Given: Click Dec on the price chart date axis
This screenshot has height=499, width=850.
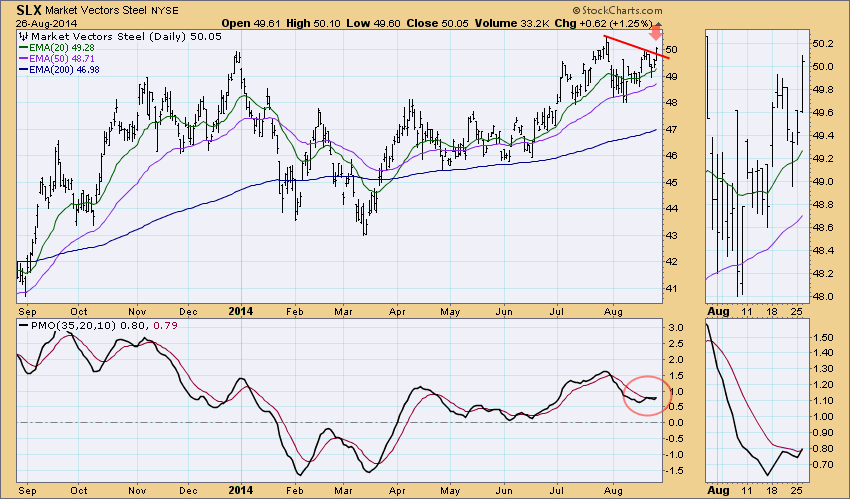Looking at the screenshot, I should [x=188, y=312].
